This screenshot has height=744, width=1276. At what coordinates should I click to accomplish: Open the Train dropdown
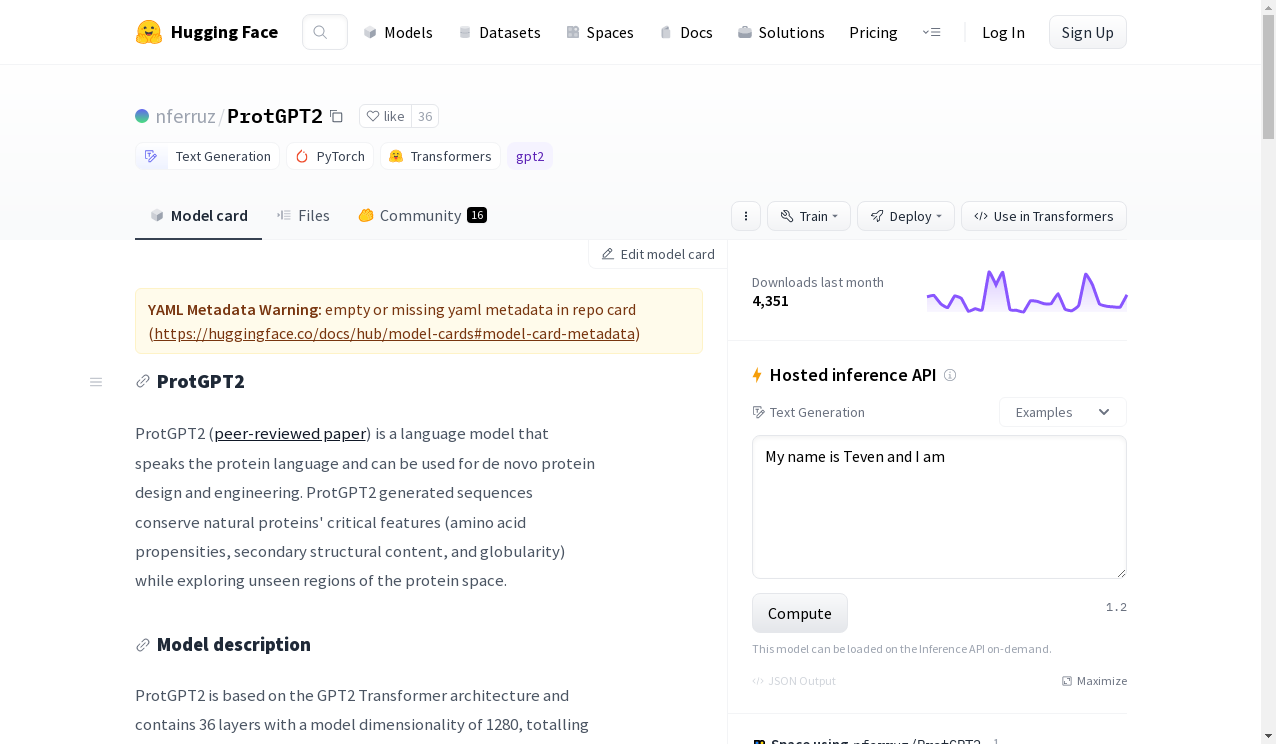pos(809,216)
